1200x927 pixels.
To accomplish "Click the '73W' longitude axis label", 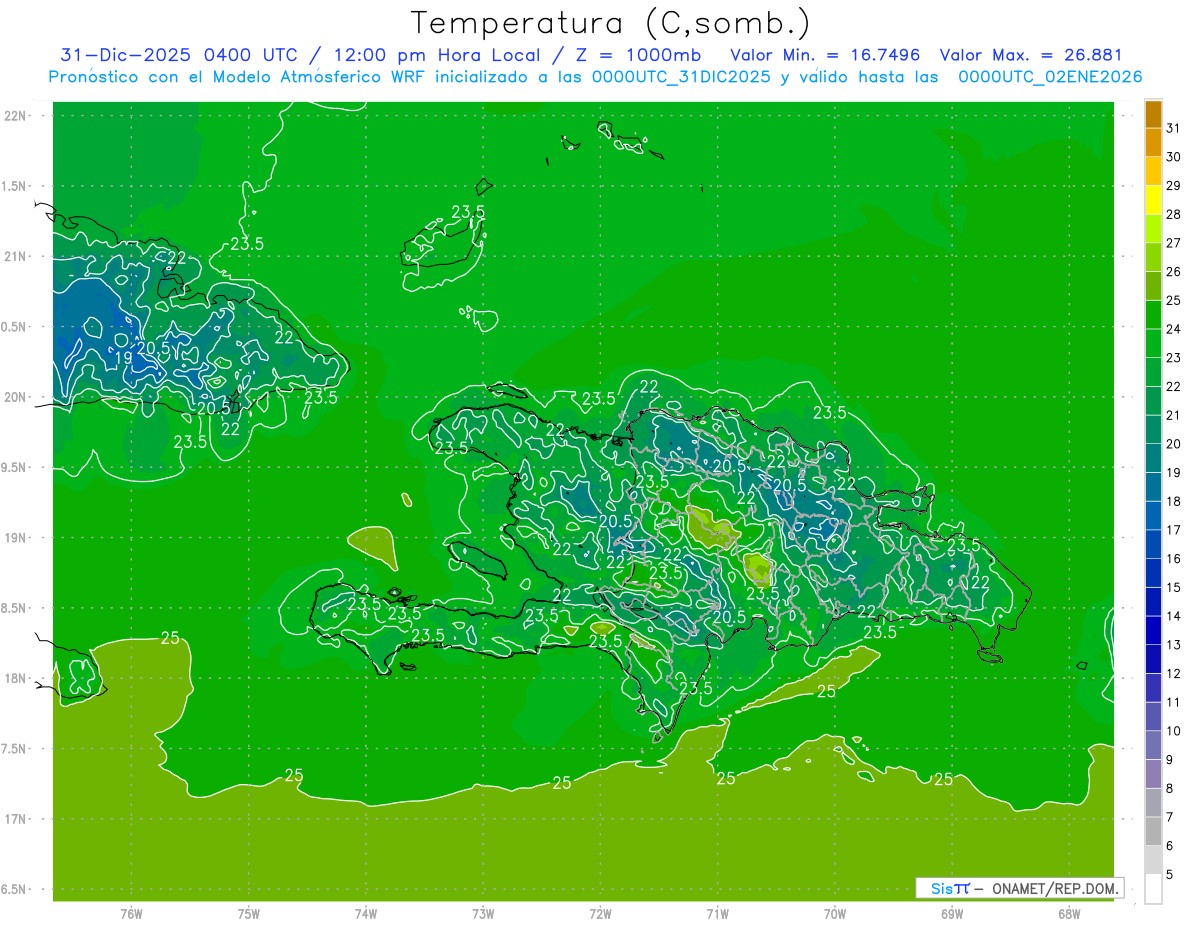I will tap(483, 914).
